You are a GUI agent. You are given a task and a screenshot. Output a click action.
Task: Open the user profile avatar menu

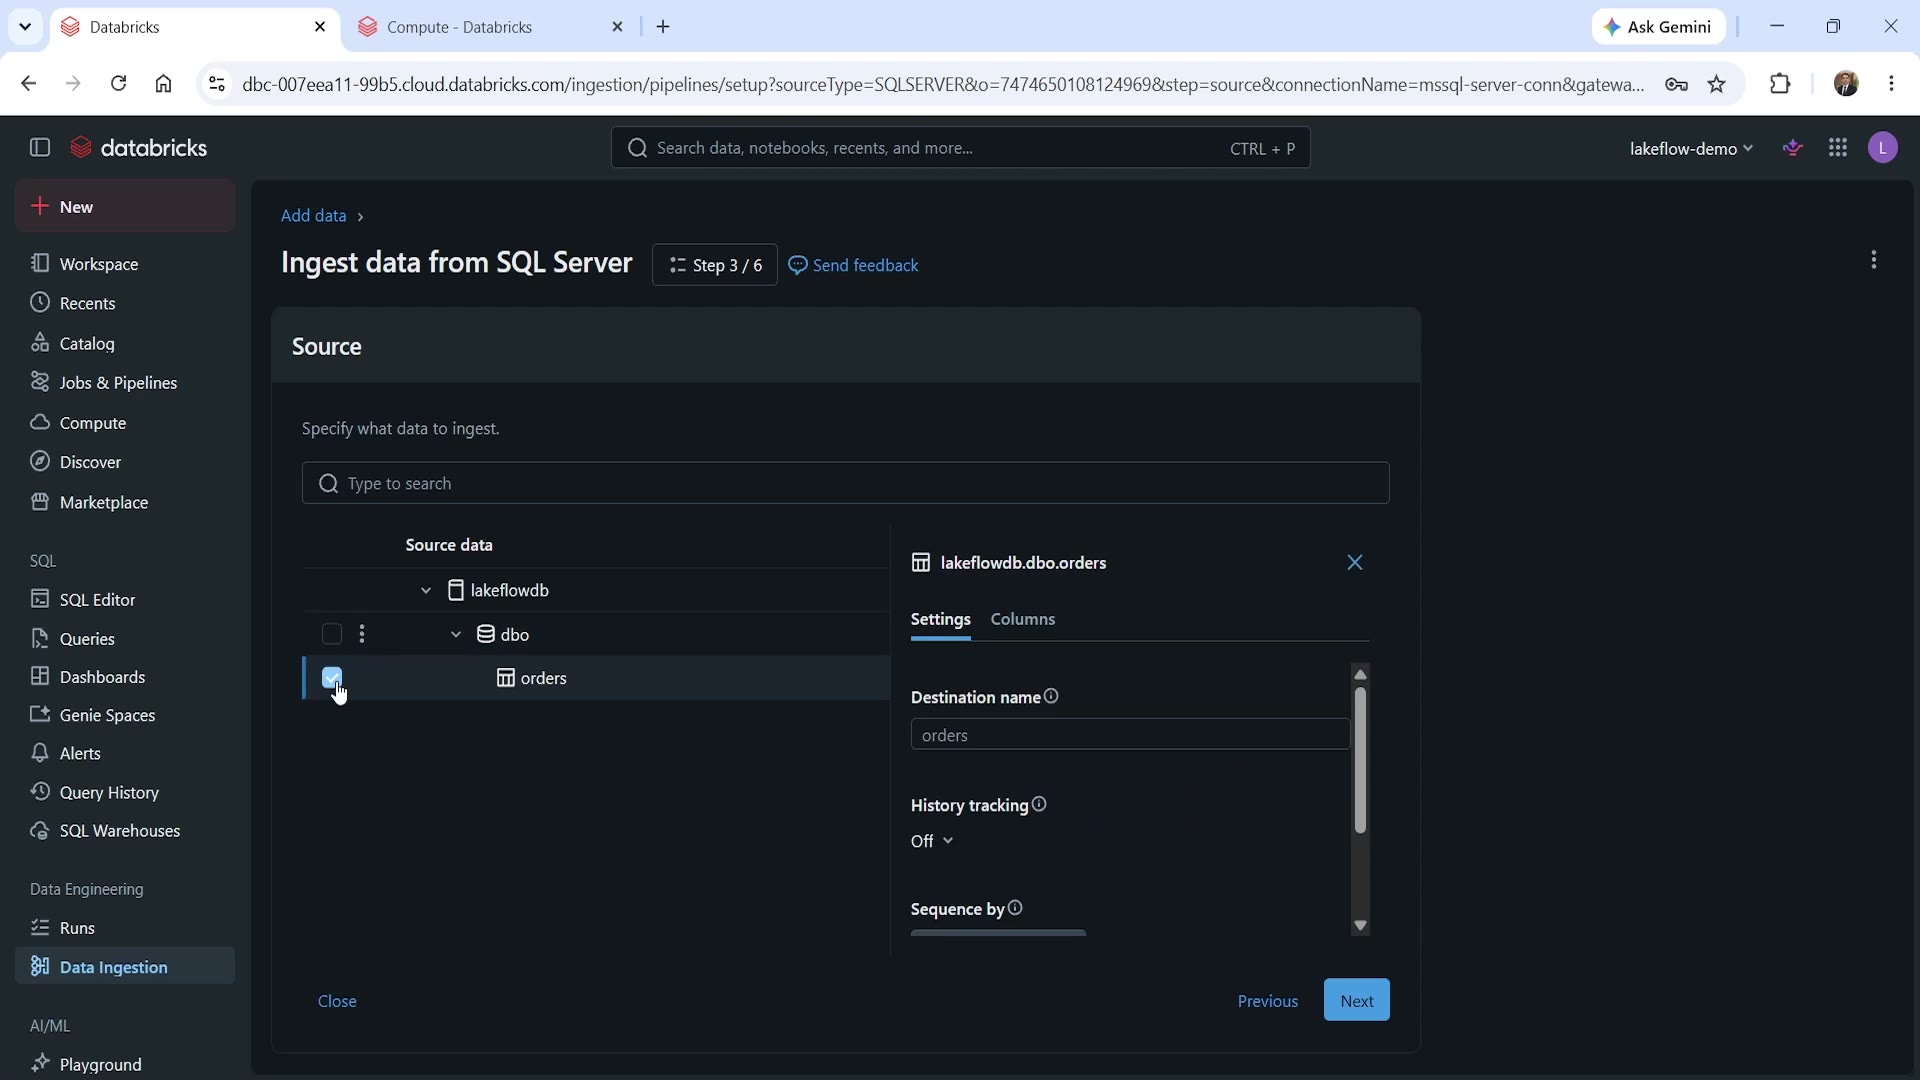coord(1883,148)
